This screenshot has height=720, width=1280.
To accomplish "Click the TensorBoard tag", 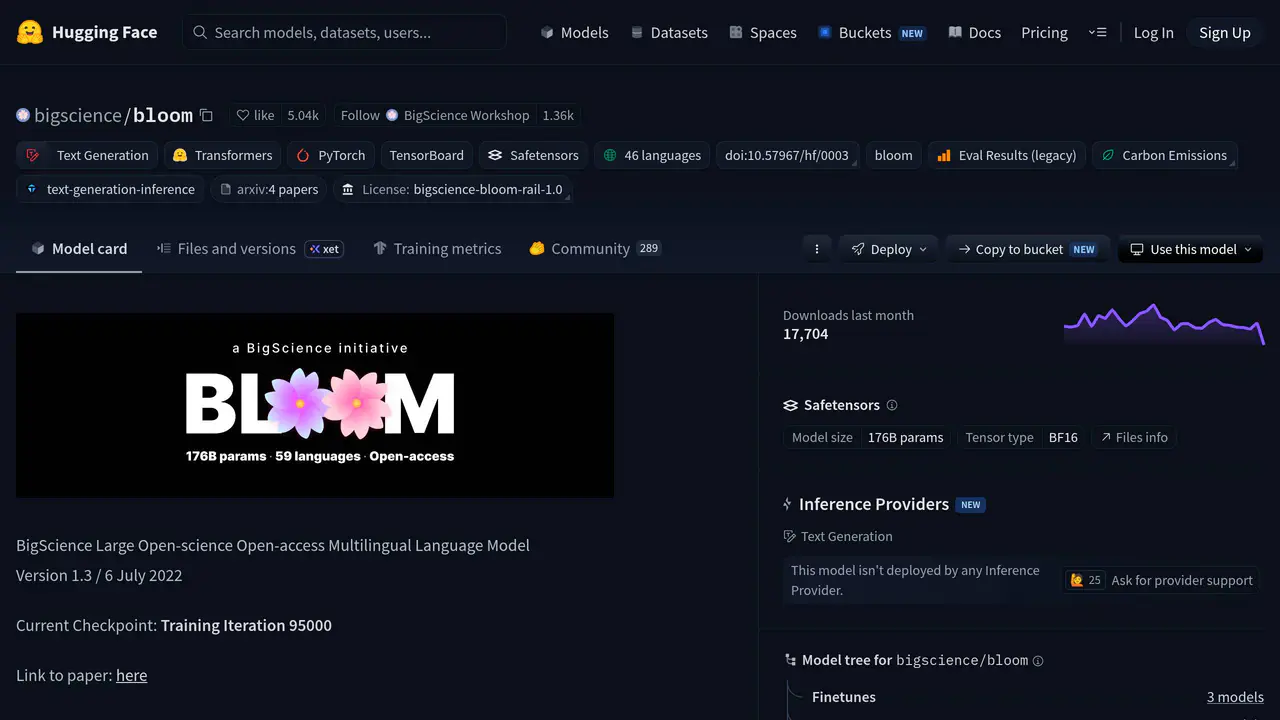I will (426, 155).
